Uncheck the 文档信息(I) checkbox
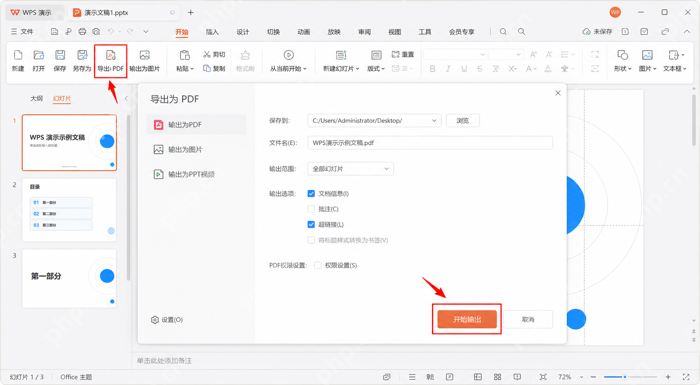This screenshot has height=385, width=700. point(311,193)
